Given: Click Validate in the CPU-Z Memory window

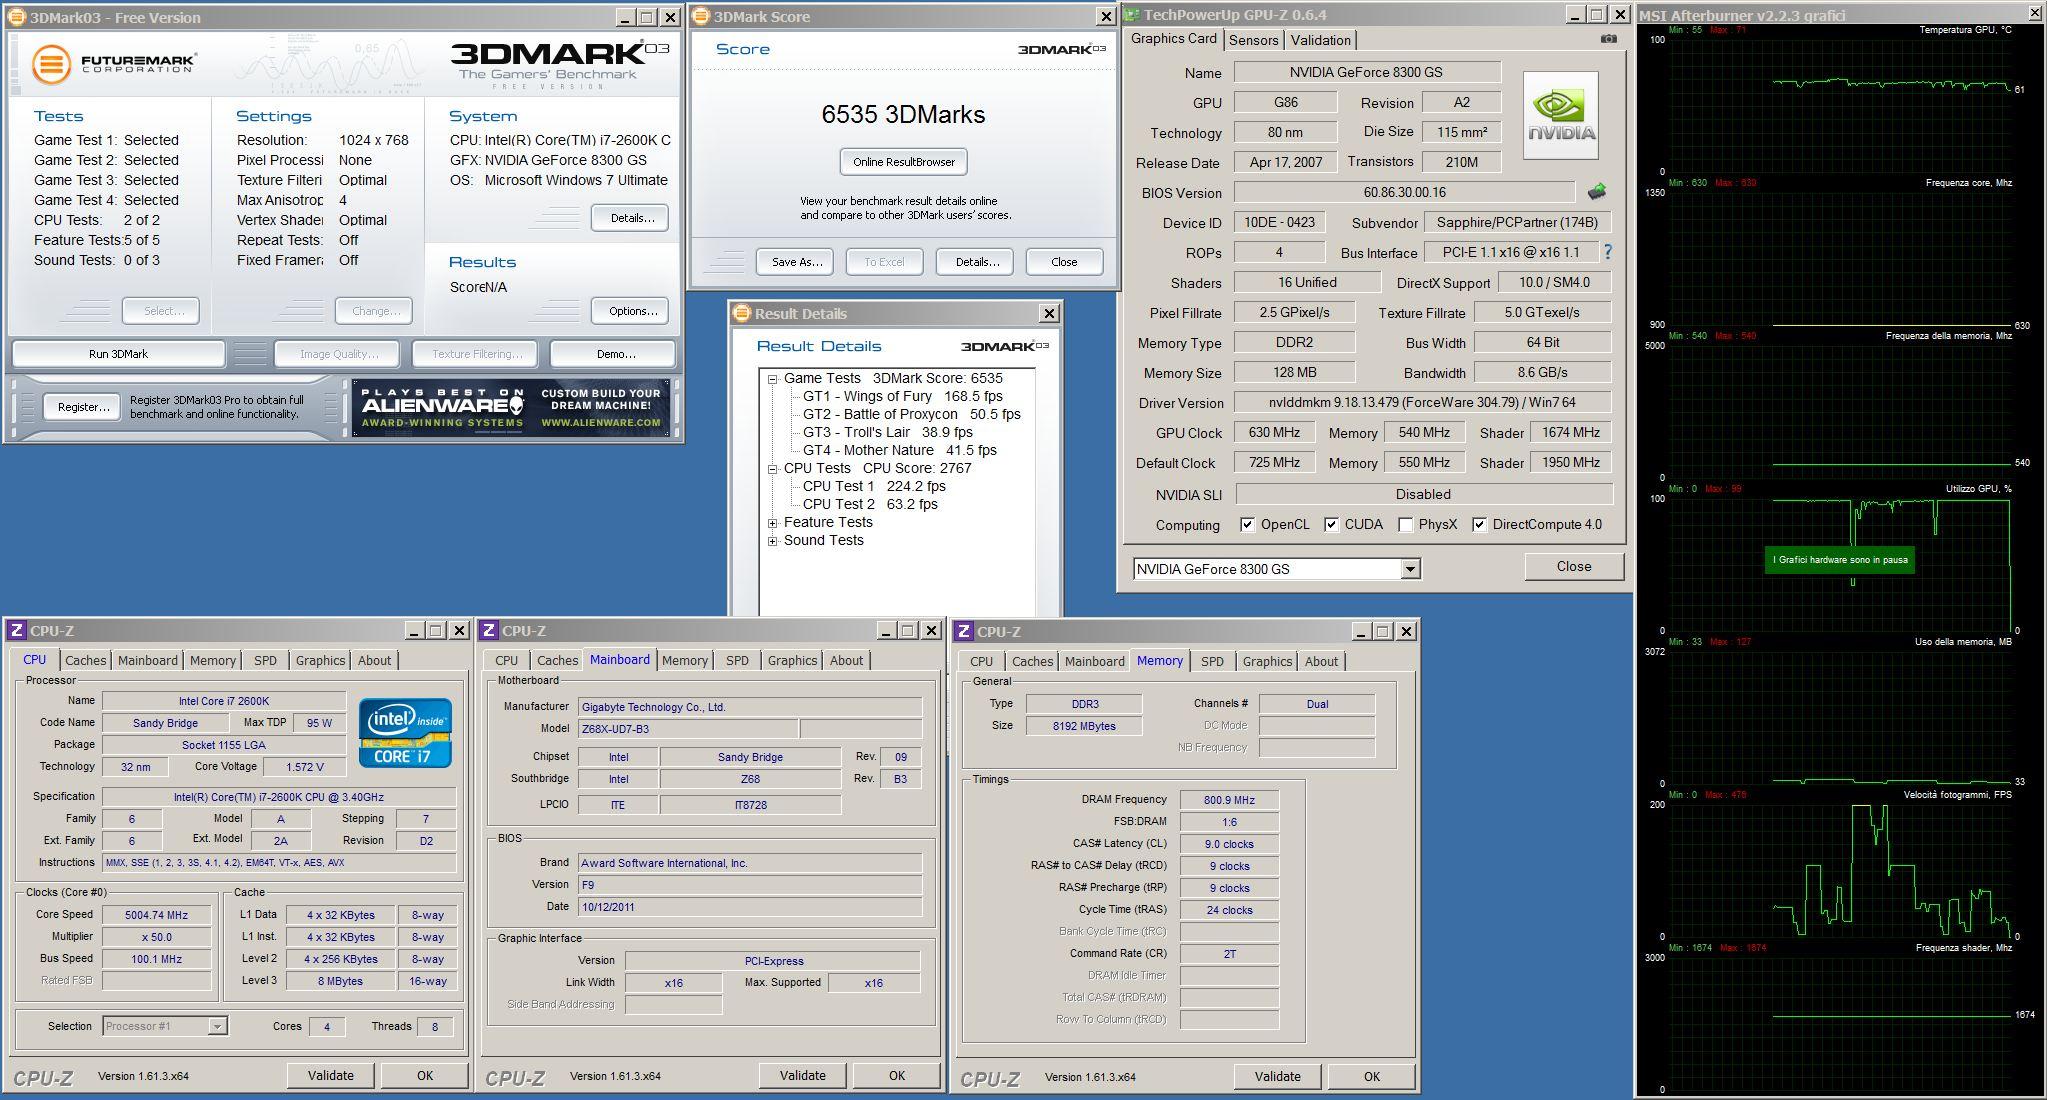Looking at the screenshot, I should 1277,1077.
